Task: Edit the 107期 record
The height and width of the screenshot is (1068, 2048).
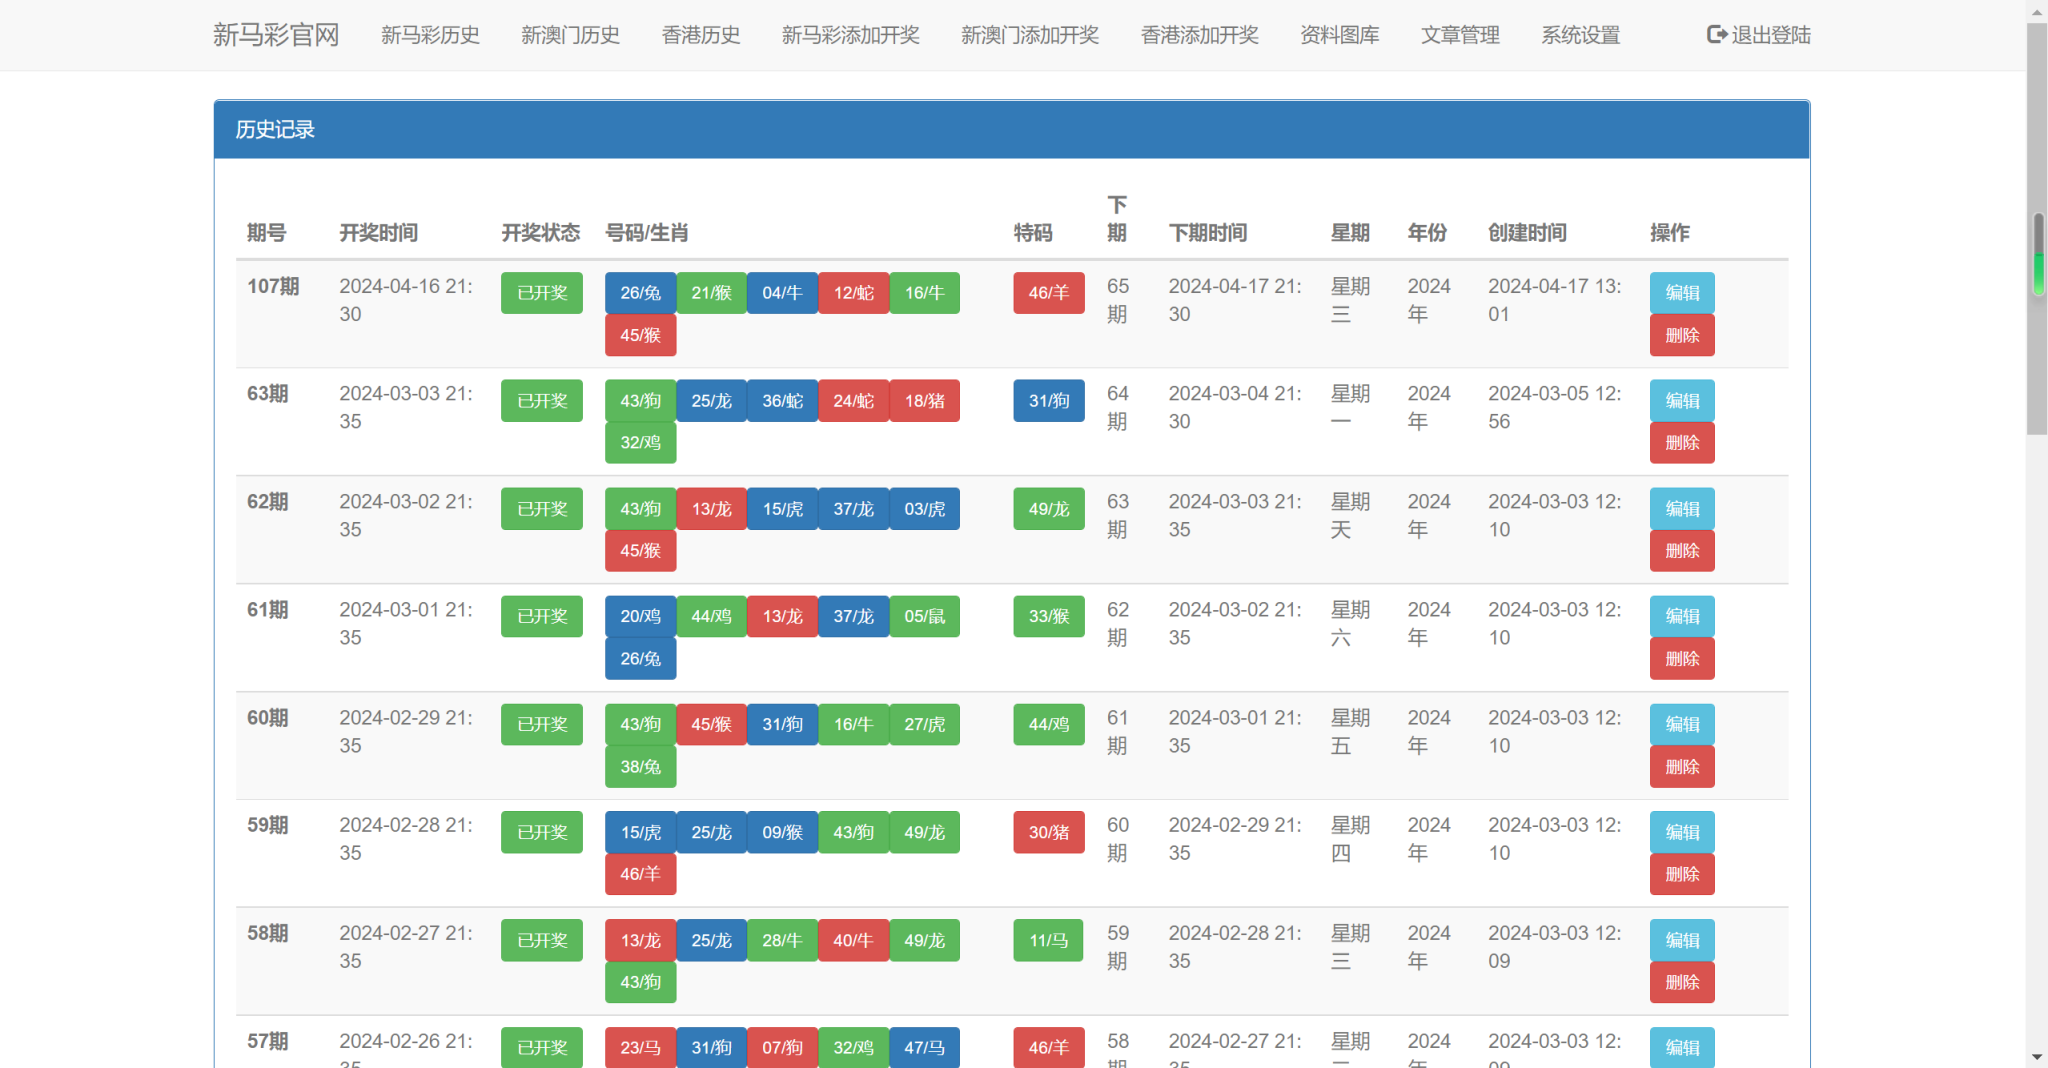Action: (1681, 293)
